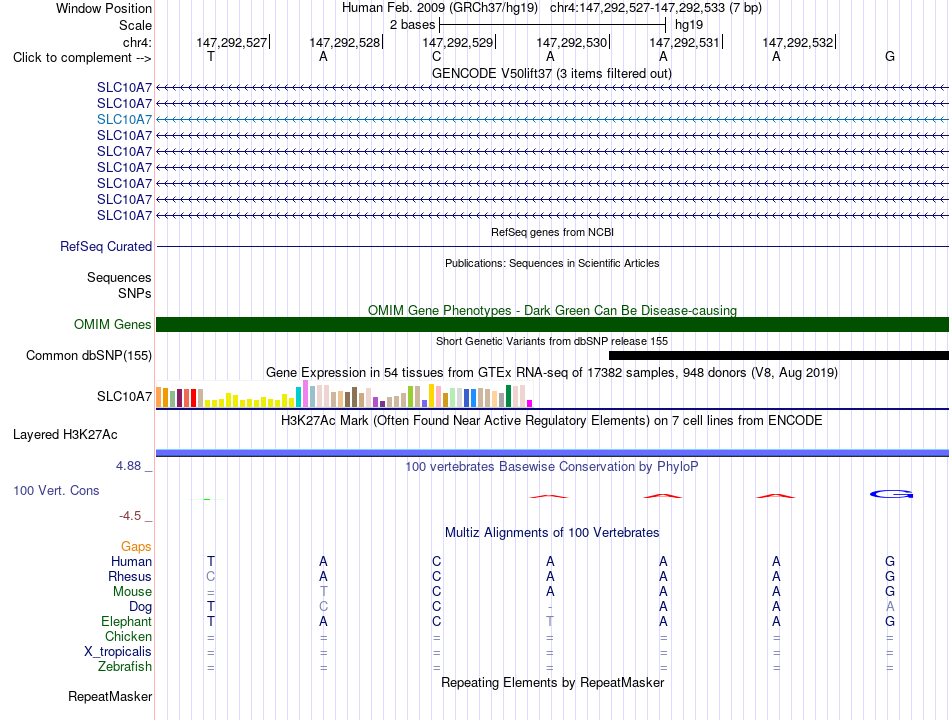Open the RefSeq Curated track label
Image resolution: width=950 pixels, height=720 pixels.
(106, 247)
